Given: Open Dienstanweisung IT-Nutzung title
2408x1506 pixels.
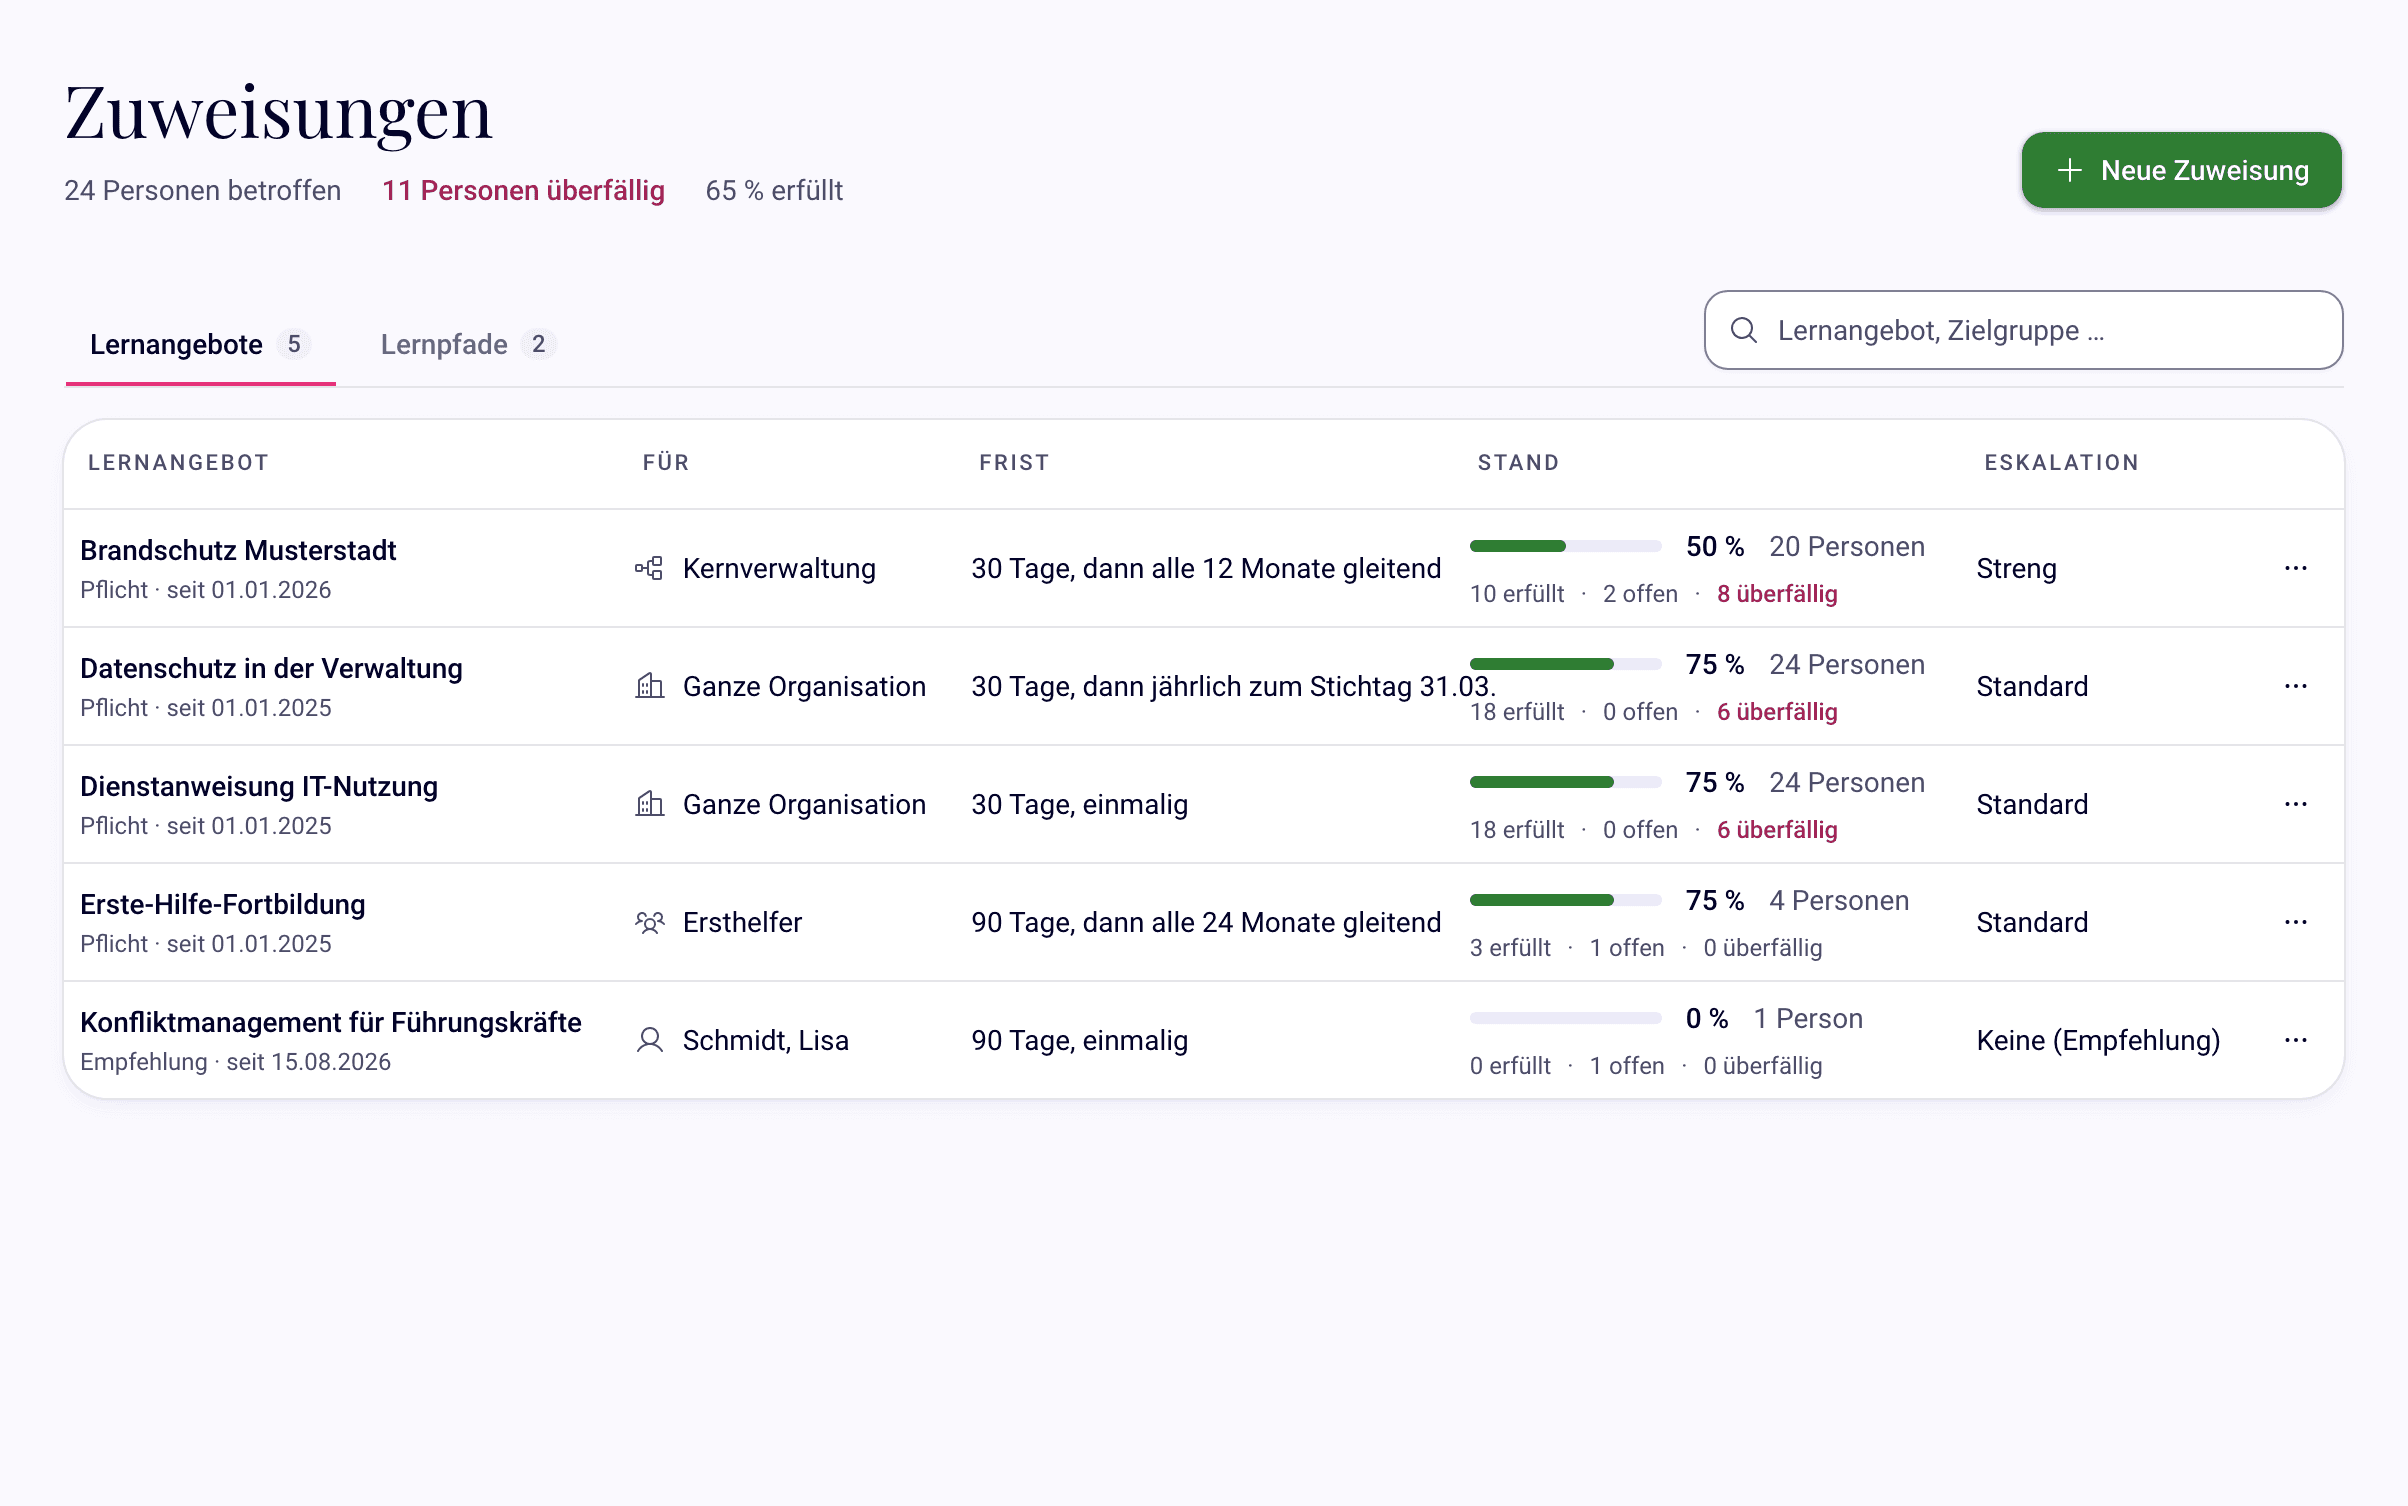Looking at the screenshot, I should 259,786.
